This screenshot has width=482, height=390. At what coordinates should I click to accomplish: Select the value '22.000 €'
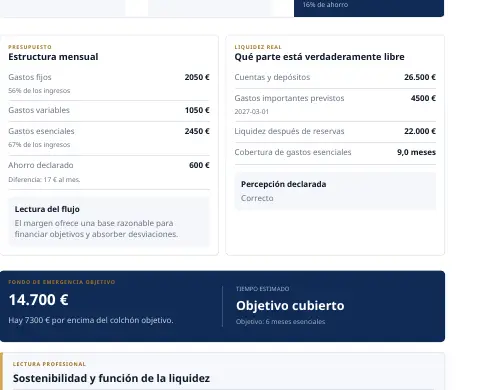pyautogui.click(x=420, y=131)
